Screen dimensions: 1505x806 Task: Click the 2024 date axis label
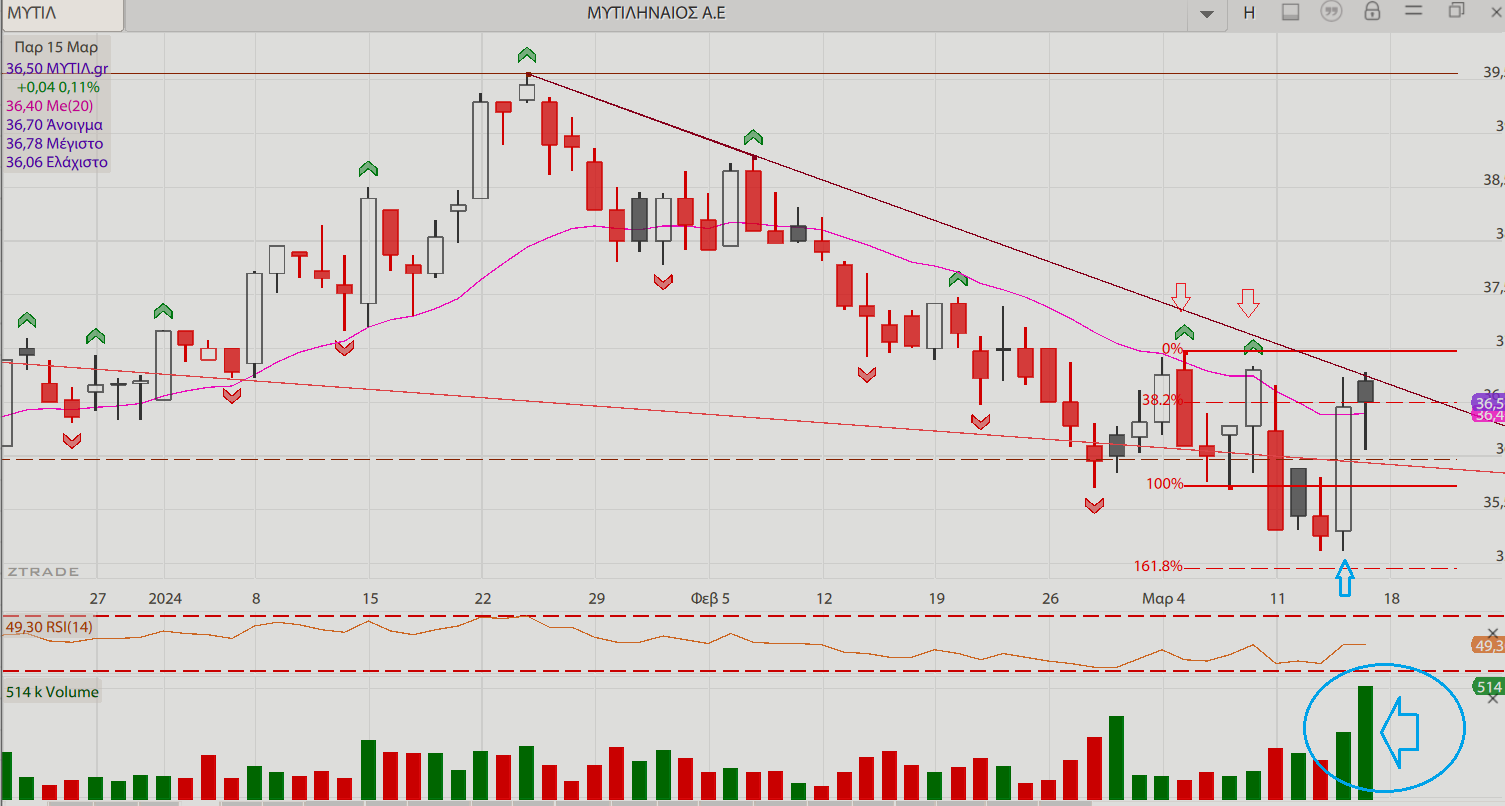tap(165, 598)
